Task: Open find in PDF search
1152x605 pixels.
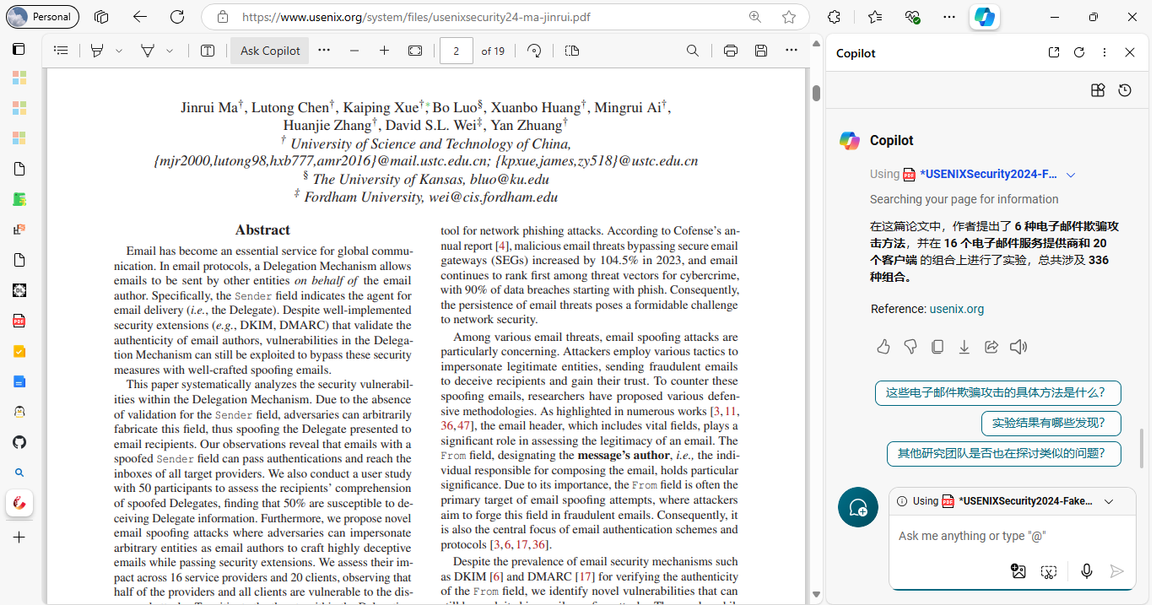Action: pyautogui.click(x=693, y=51)
